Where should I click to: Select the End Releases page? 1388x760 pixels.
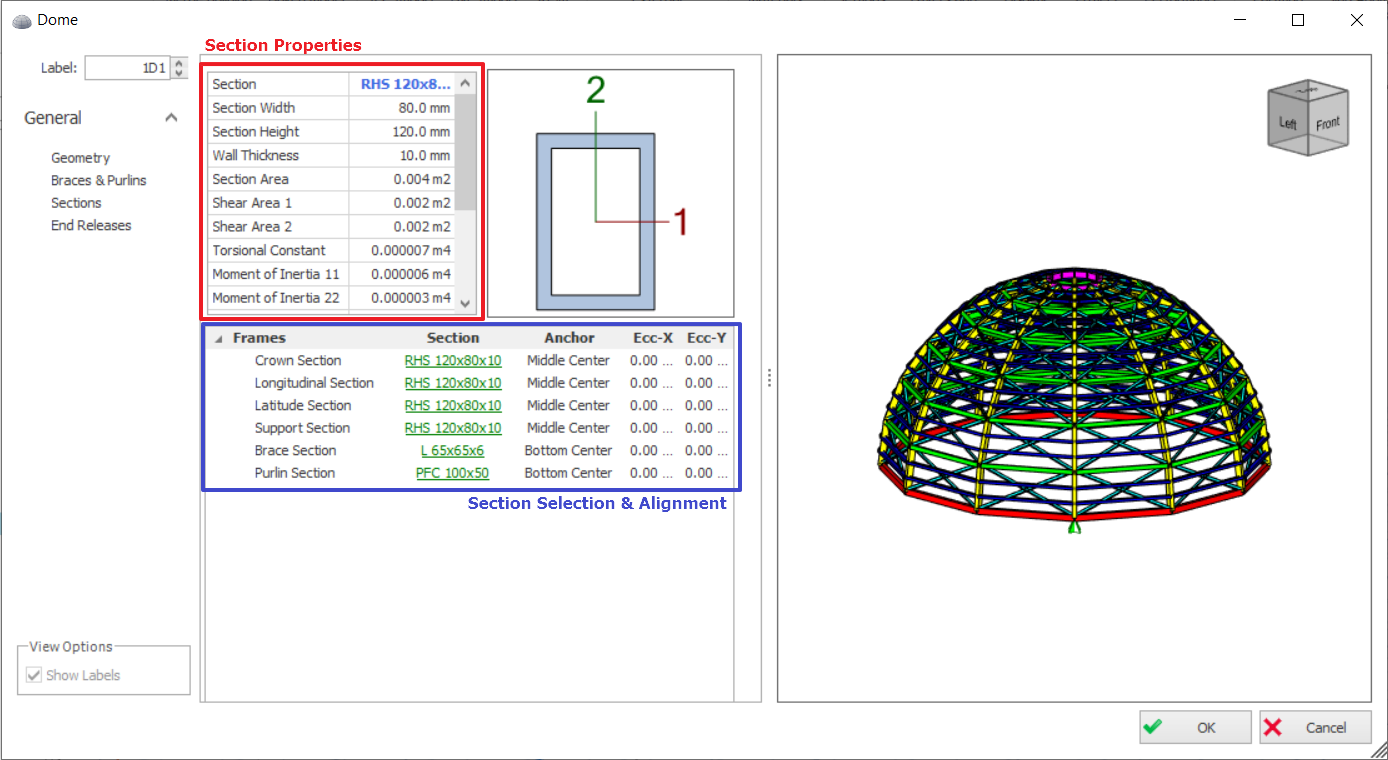pyautogui.click(x=91, y=226)
